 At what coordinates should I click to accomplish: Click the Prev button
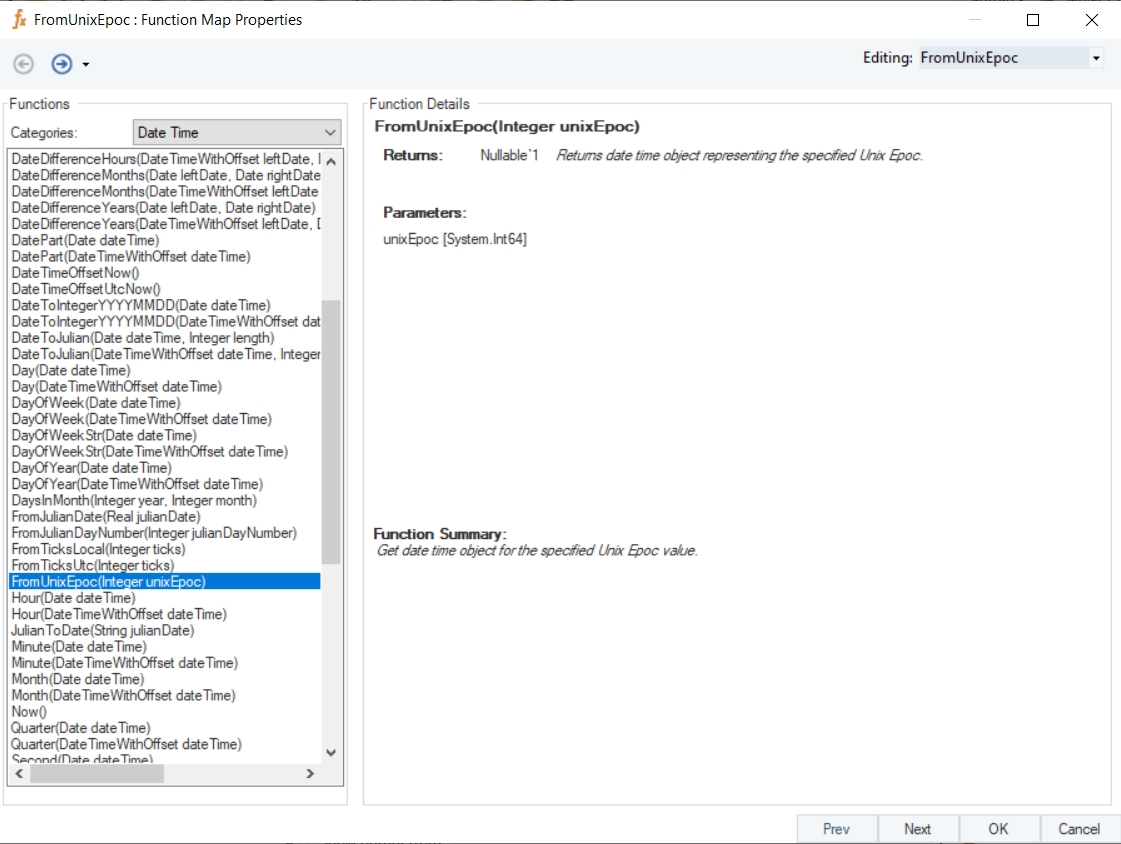[x=836, y=829]
